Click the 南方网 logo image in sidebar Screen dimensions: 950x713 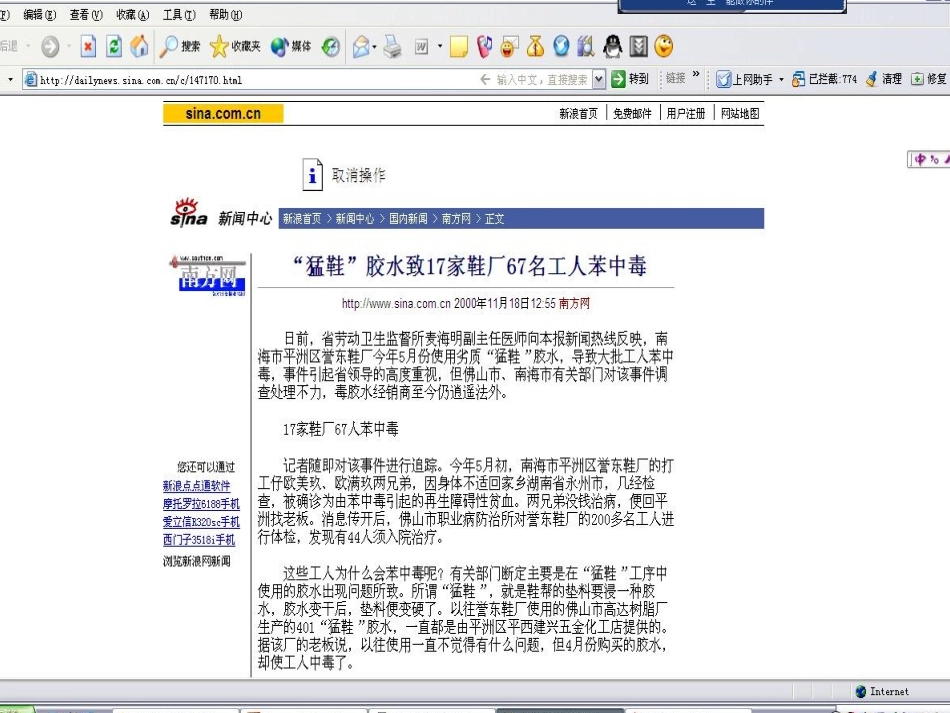click(207, 276)
